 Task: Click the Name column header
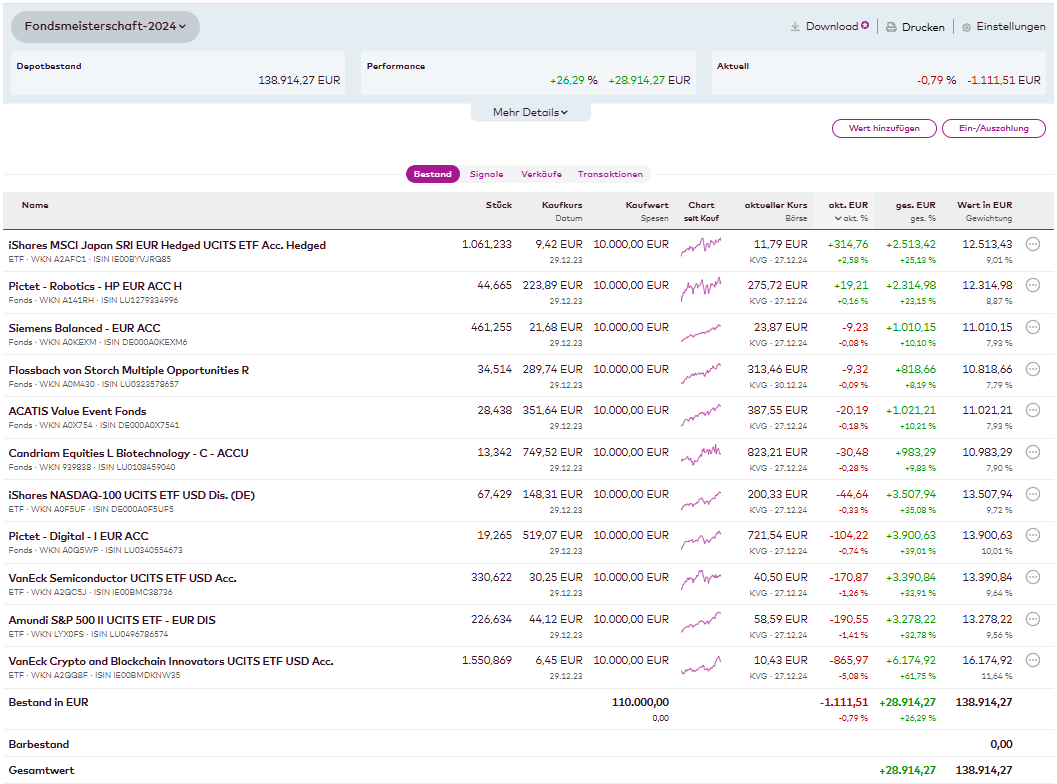click(x=35, y=205)
